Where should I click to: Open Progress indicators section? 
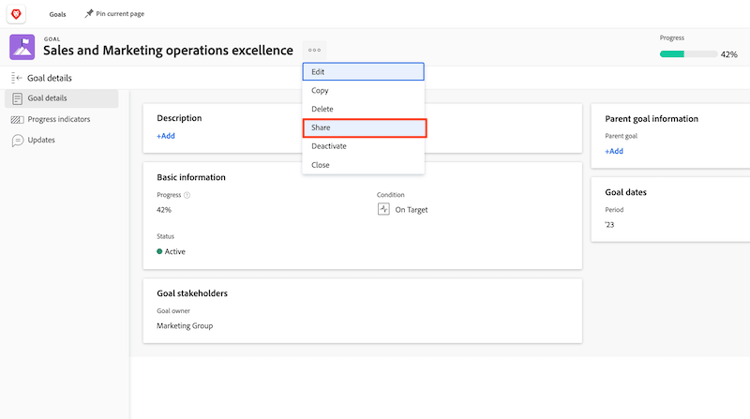tap(58, 119)
